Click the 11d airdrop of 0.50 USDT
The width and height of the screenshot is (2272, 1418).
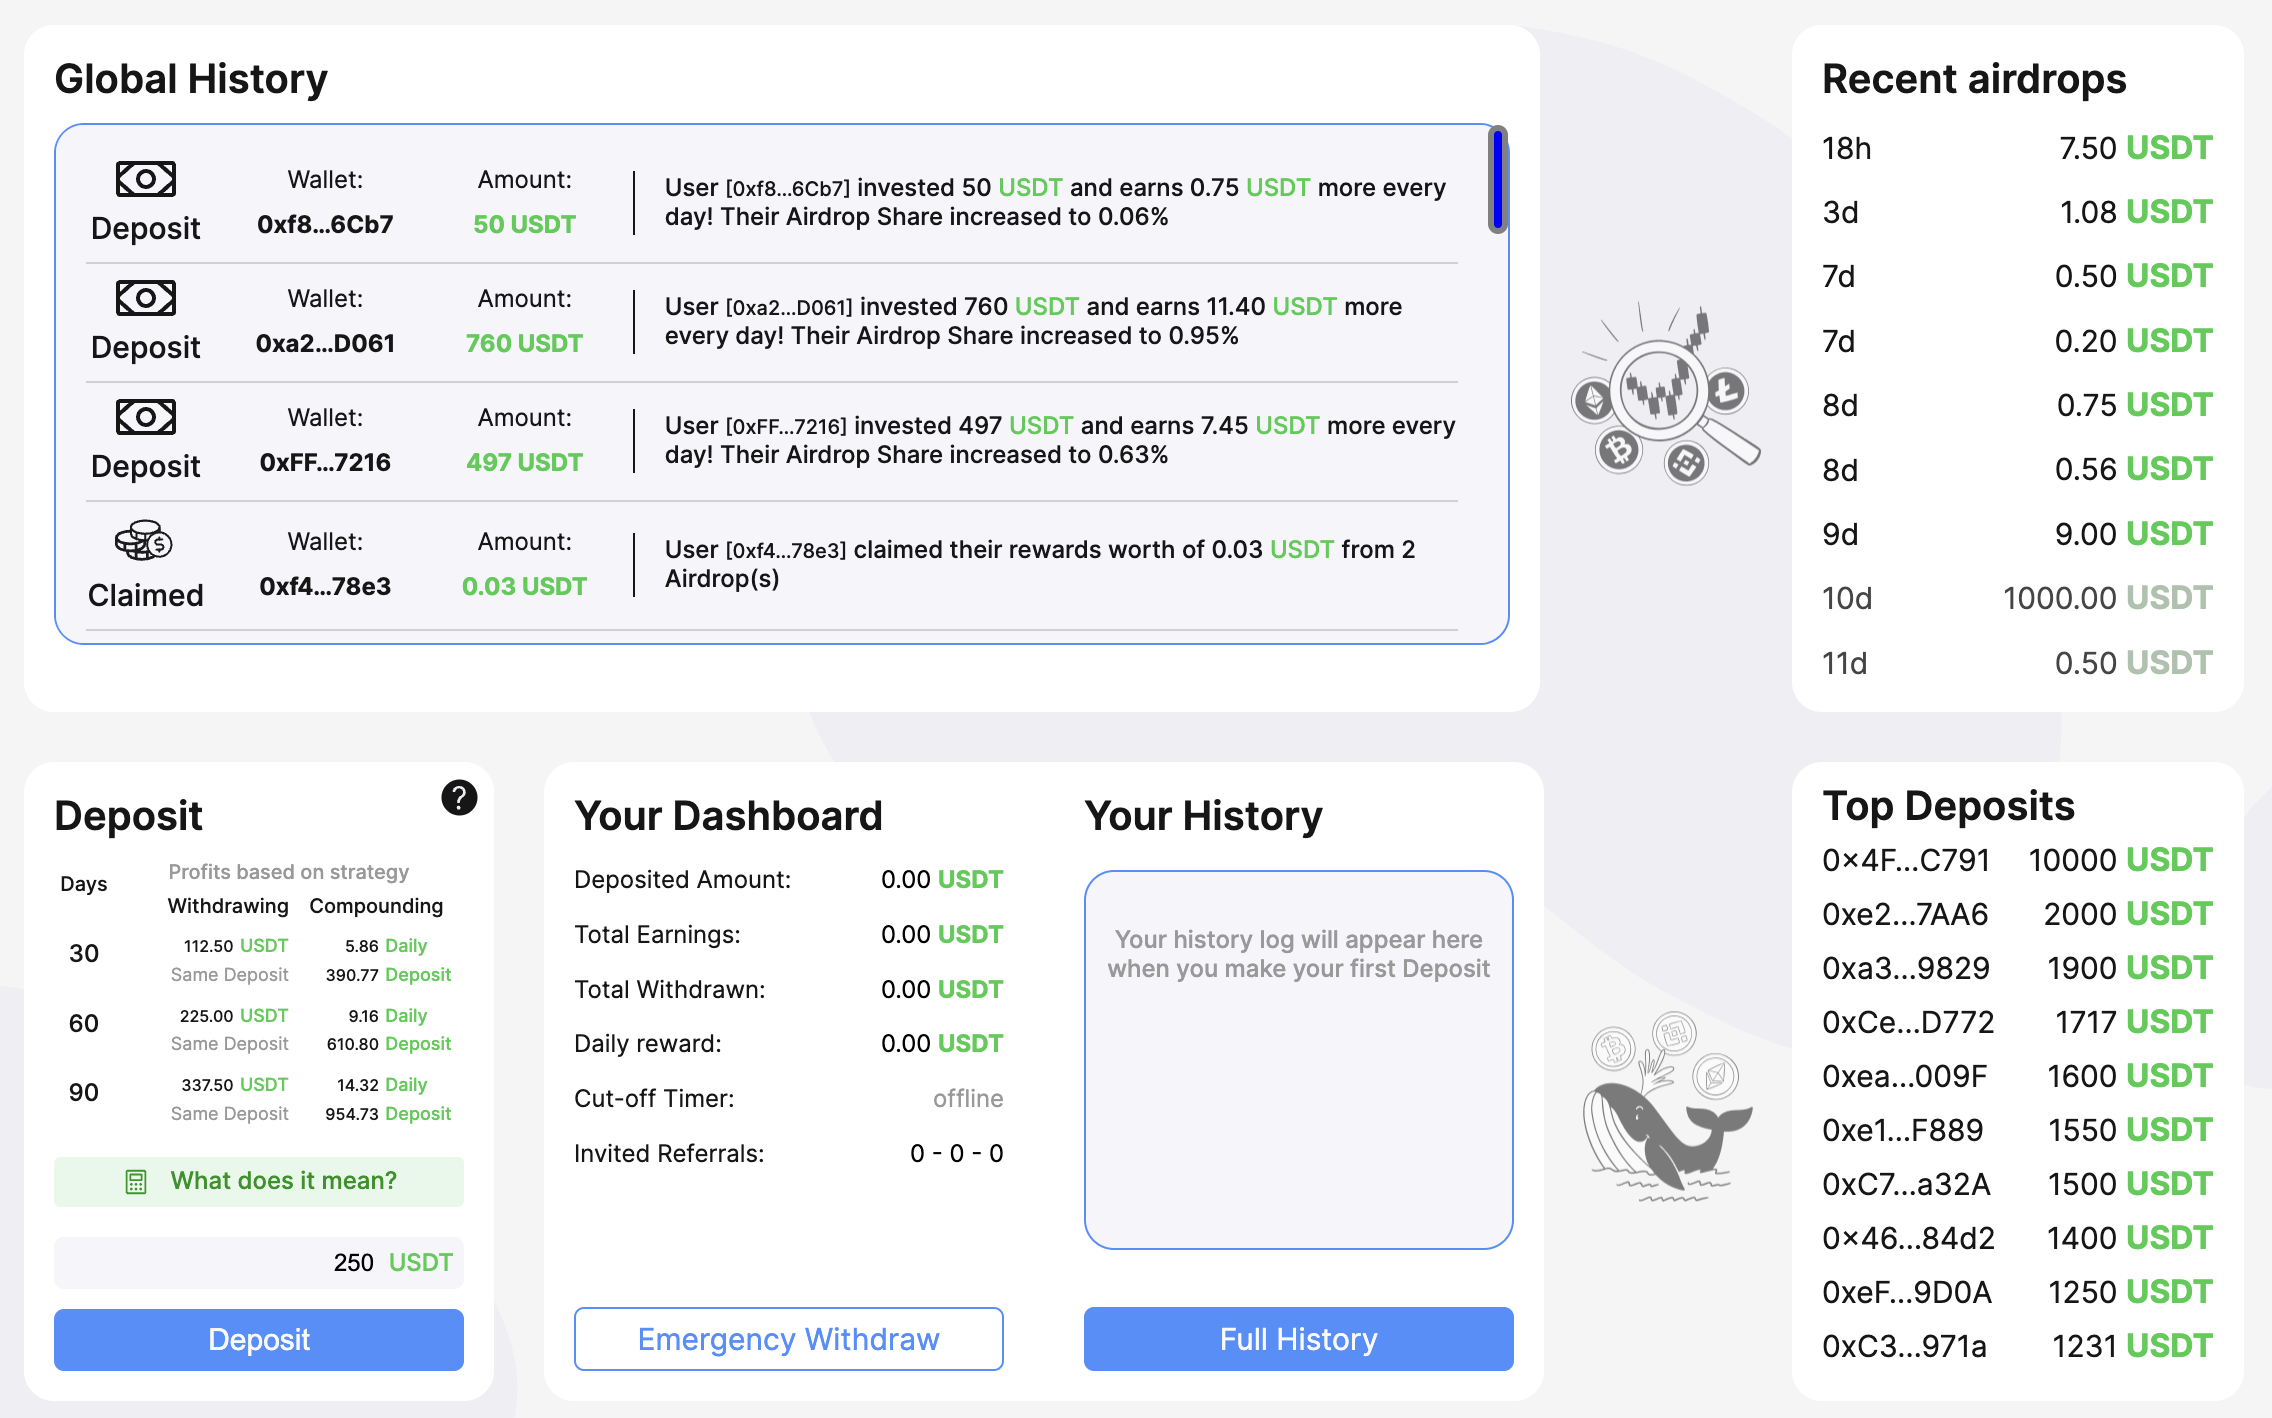pos(2017,663)
